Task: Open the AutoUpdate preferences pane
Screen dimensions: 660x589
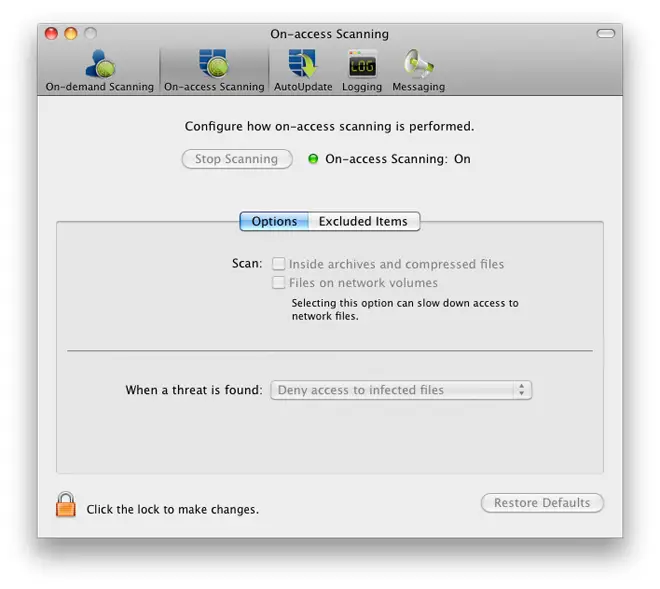Action: pyautogui.click(x=303, y=70)
